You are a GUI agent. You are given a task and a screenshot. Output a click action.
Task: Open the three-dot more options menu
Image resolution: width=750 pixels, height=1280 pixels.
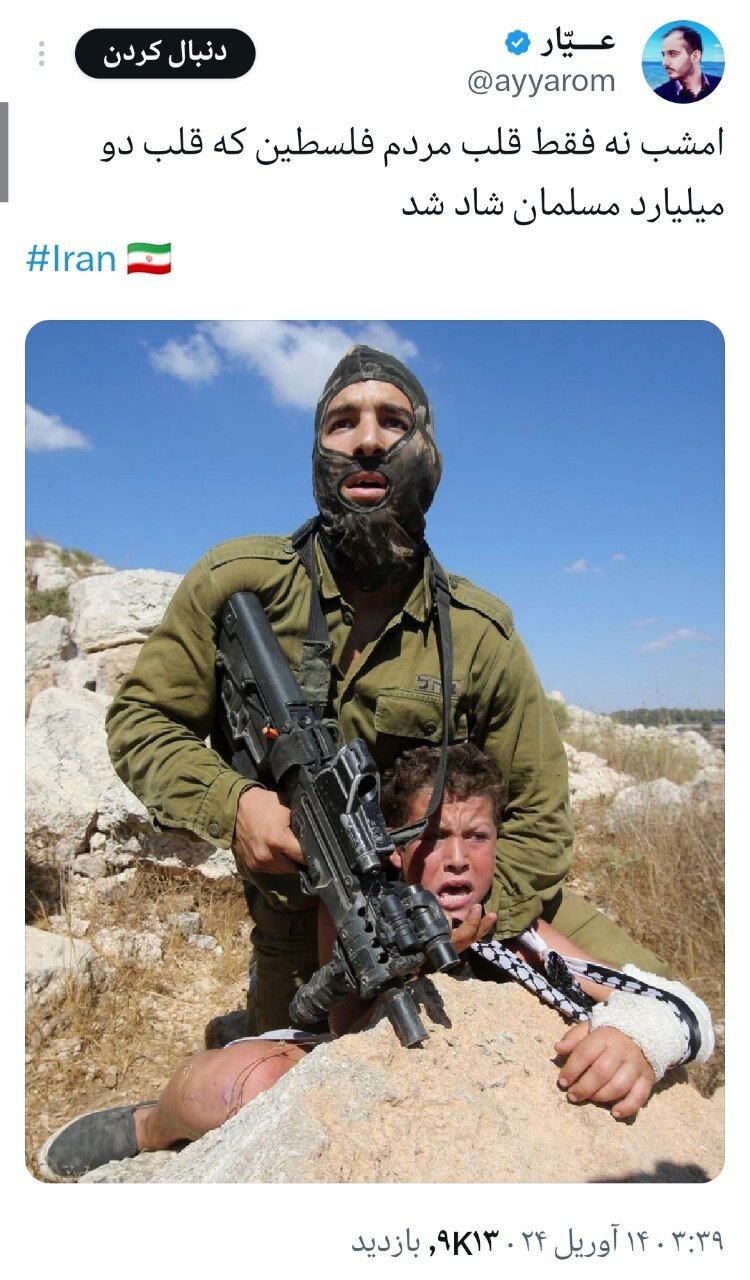[x=41, y=54]
